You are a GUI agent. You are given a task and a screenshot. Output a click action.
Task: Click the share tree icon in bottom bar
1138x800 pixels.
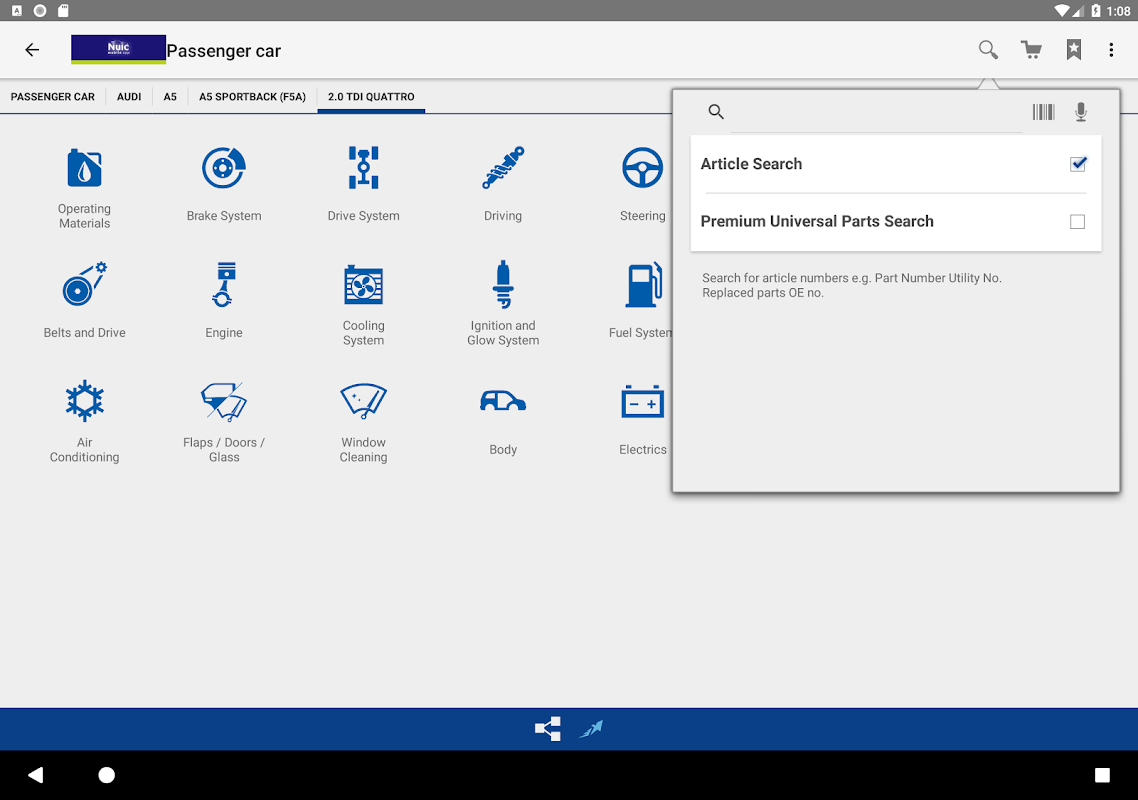548,728
